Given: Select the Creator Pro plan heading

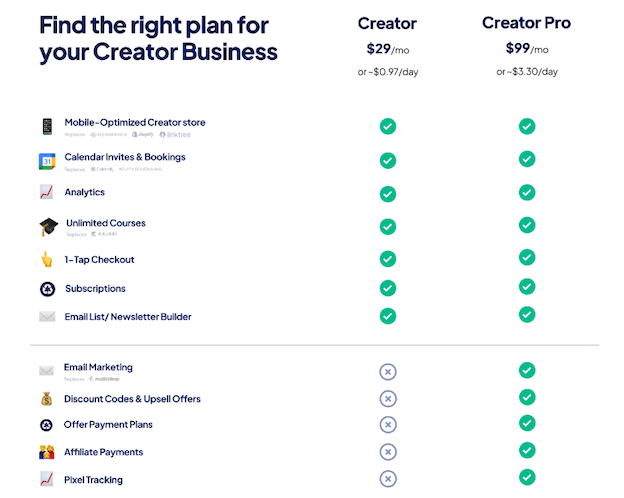Looking at the screenshot, I should tap(526, 23).
